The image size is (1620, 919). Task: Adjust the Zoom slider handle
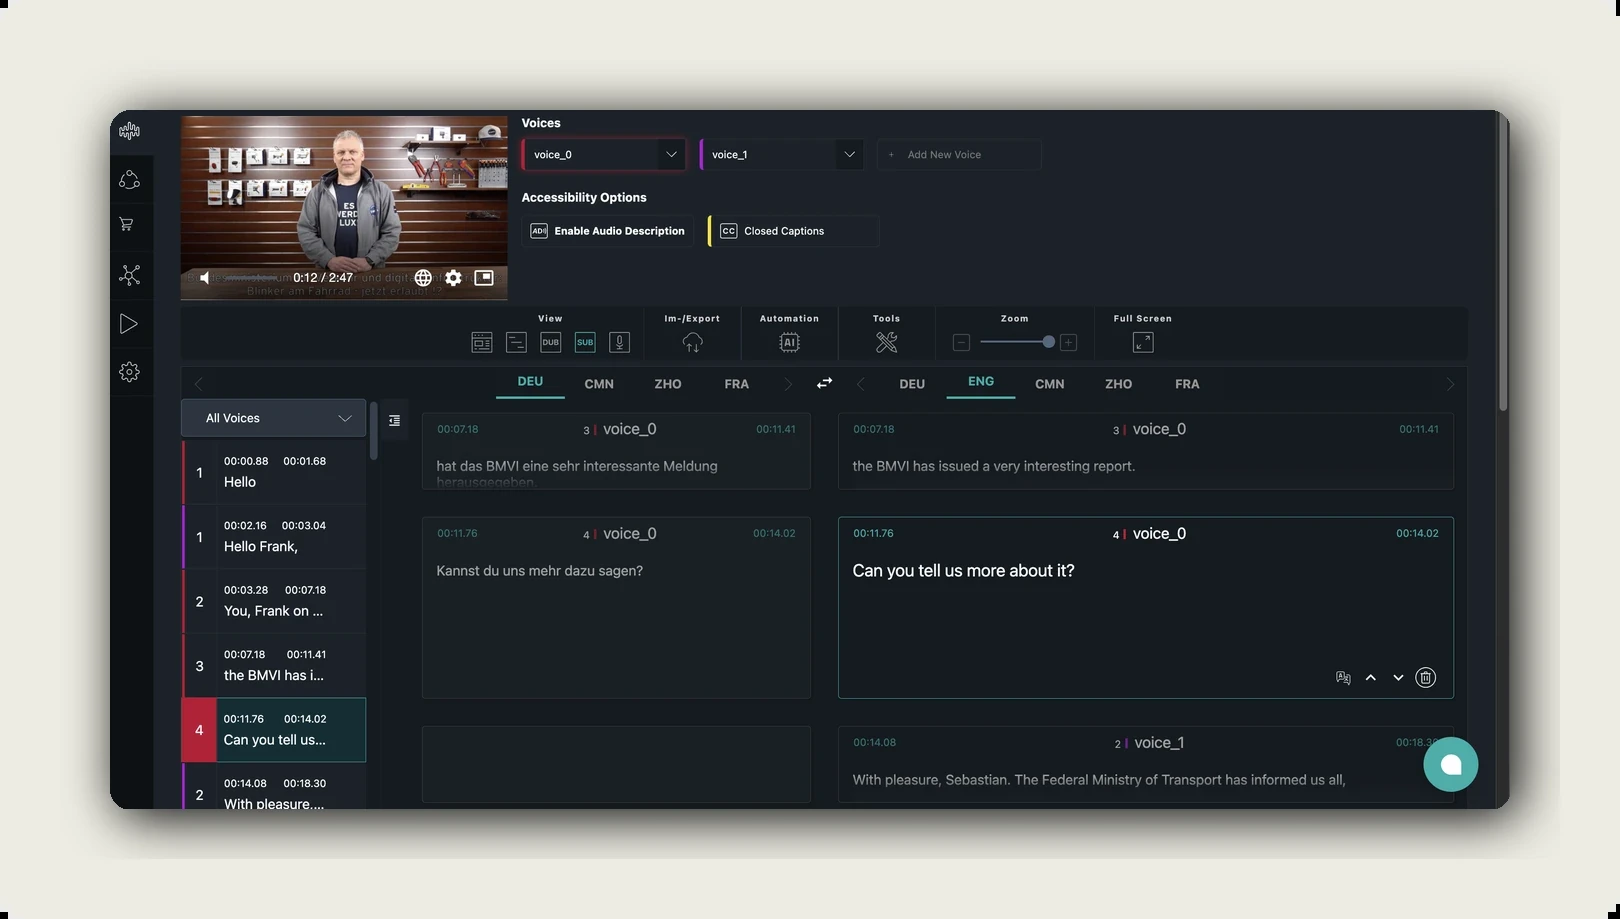[x=1048, y=342]
